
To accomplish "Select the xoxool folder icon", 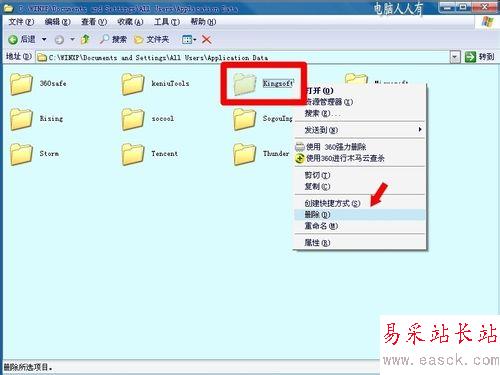I will (x=133, y=119).
